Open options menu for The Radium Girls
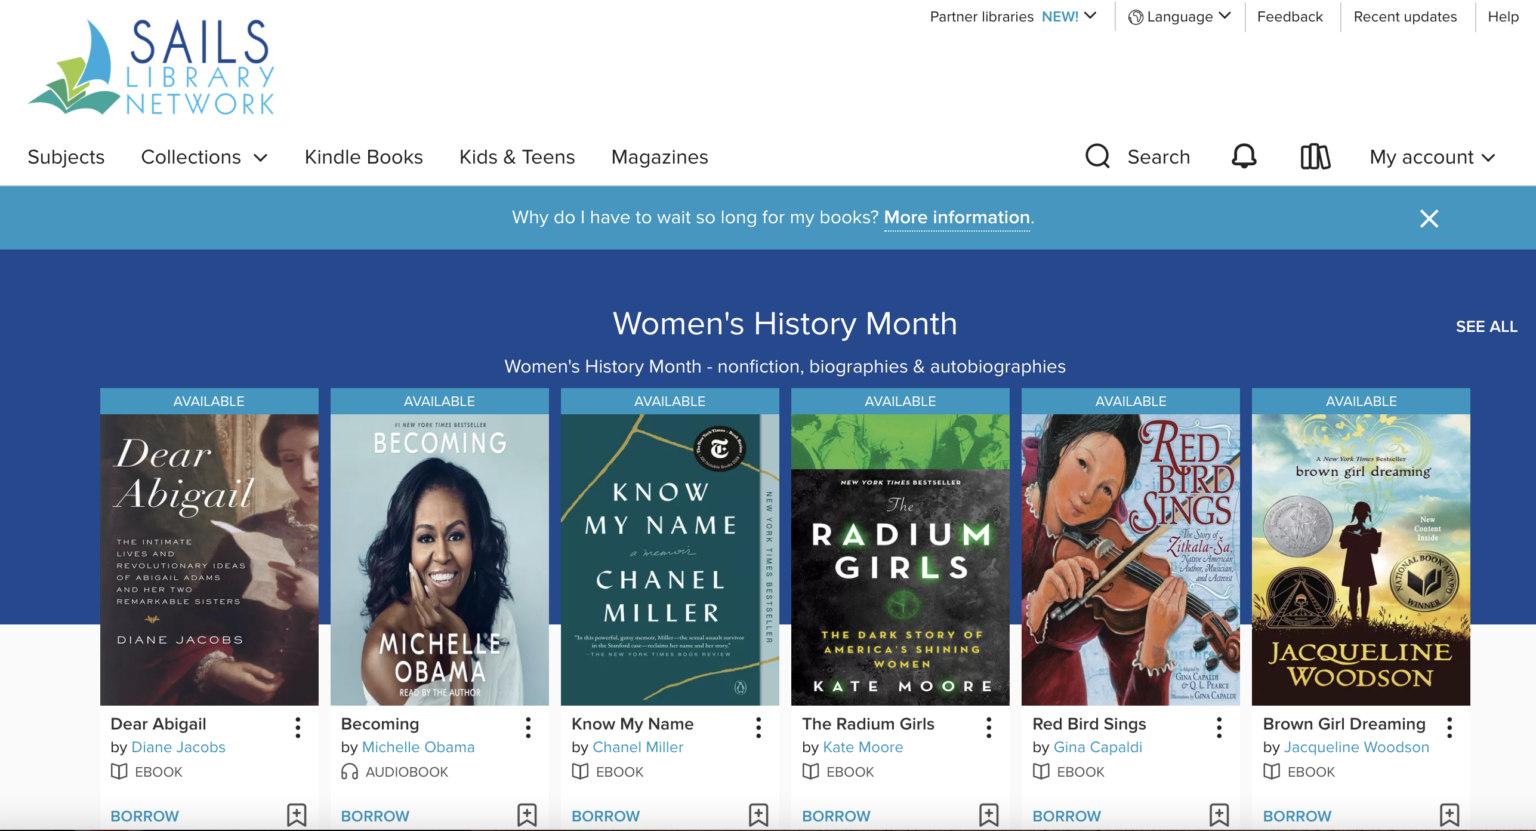The height and width of the screenshot is (831, 1536). click(989, 727)
